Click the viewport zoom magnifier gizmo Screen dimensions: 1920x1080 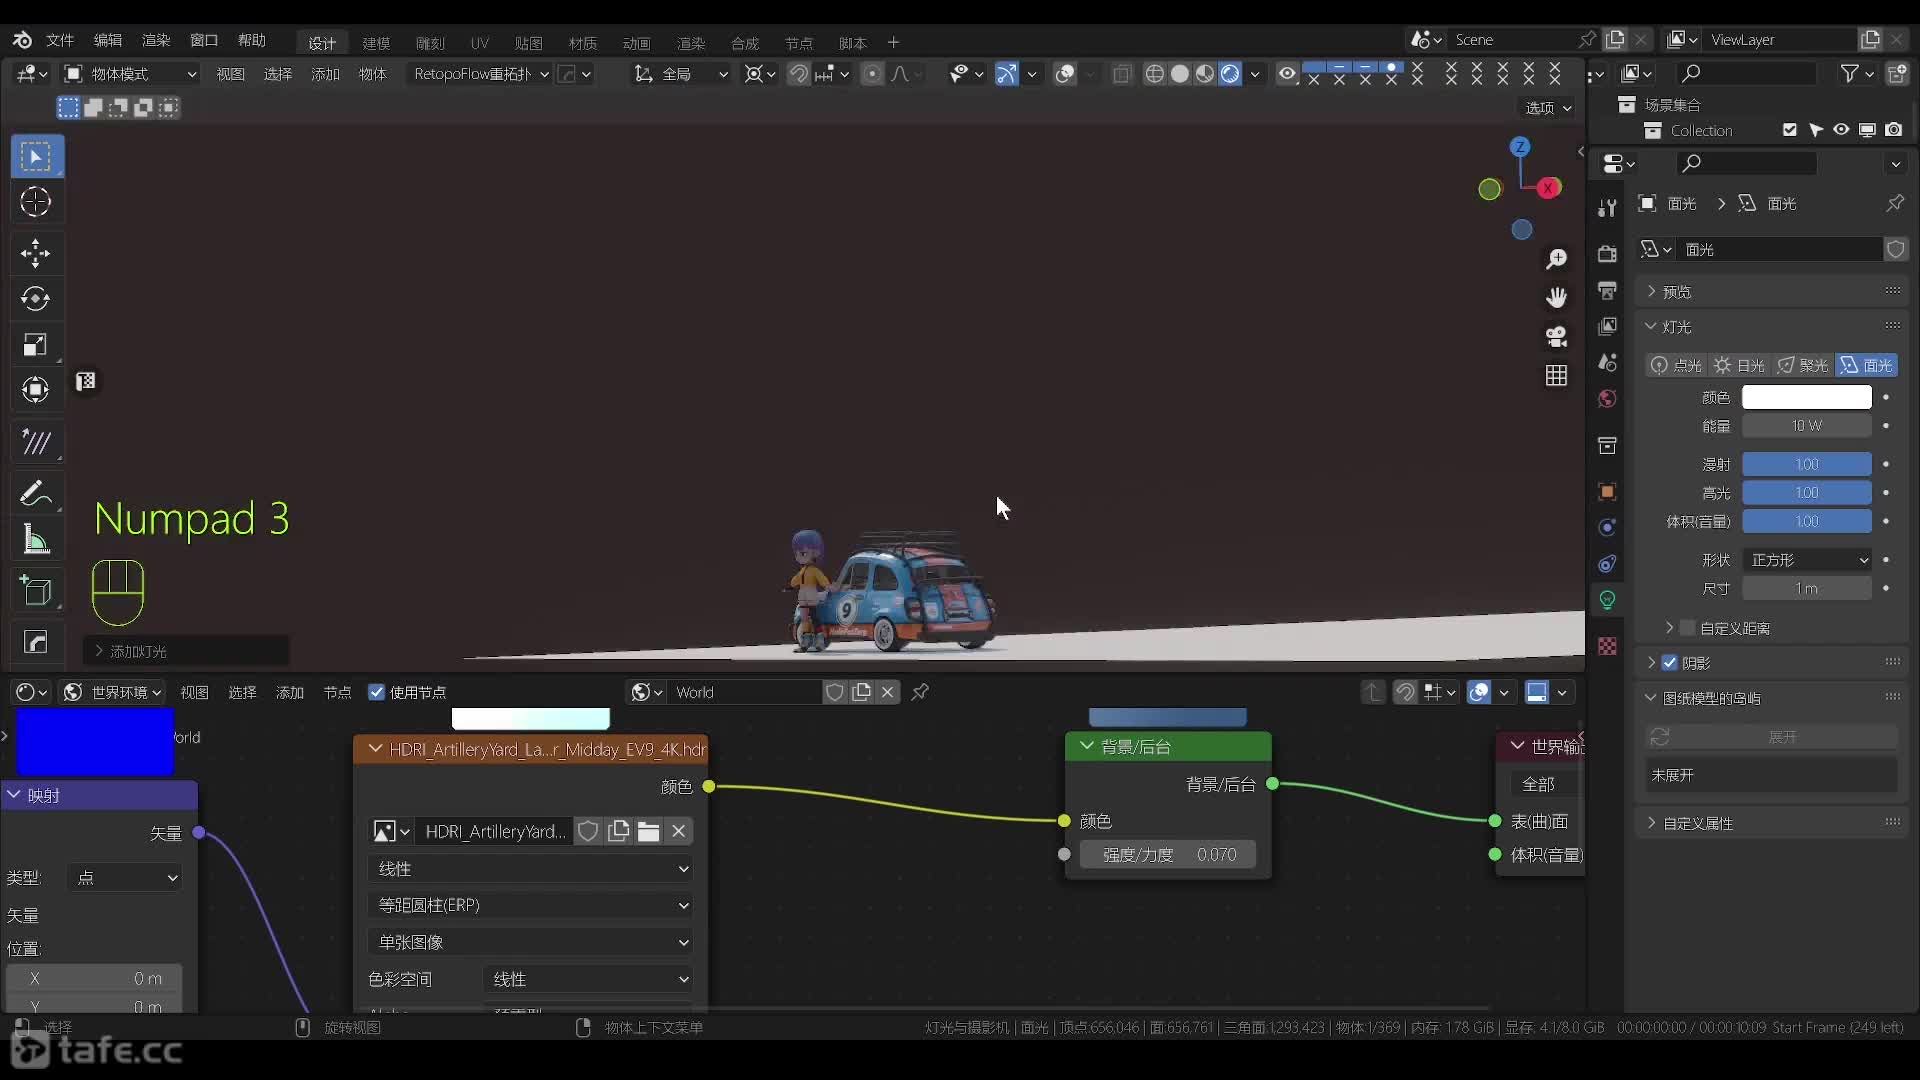click(x=1556, y=259)
